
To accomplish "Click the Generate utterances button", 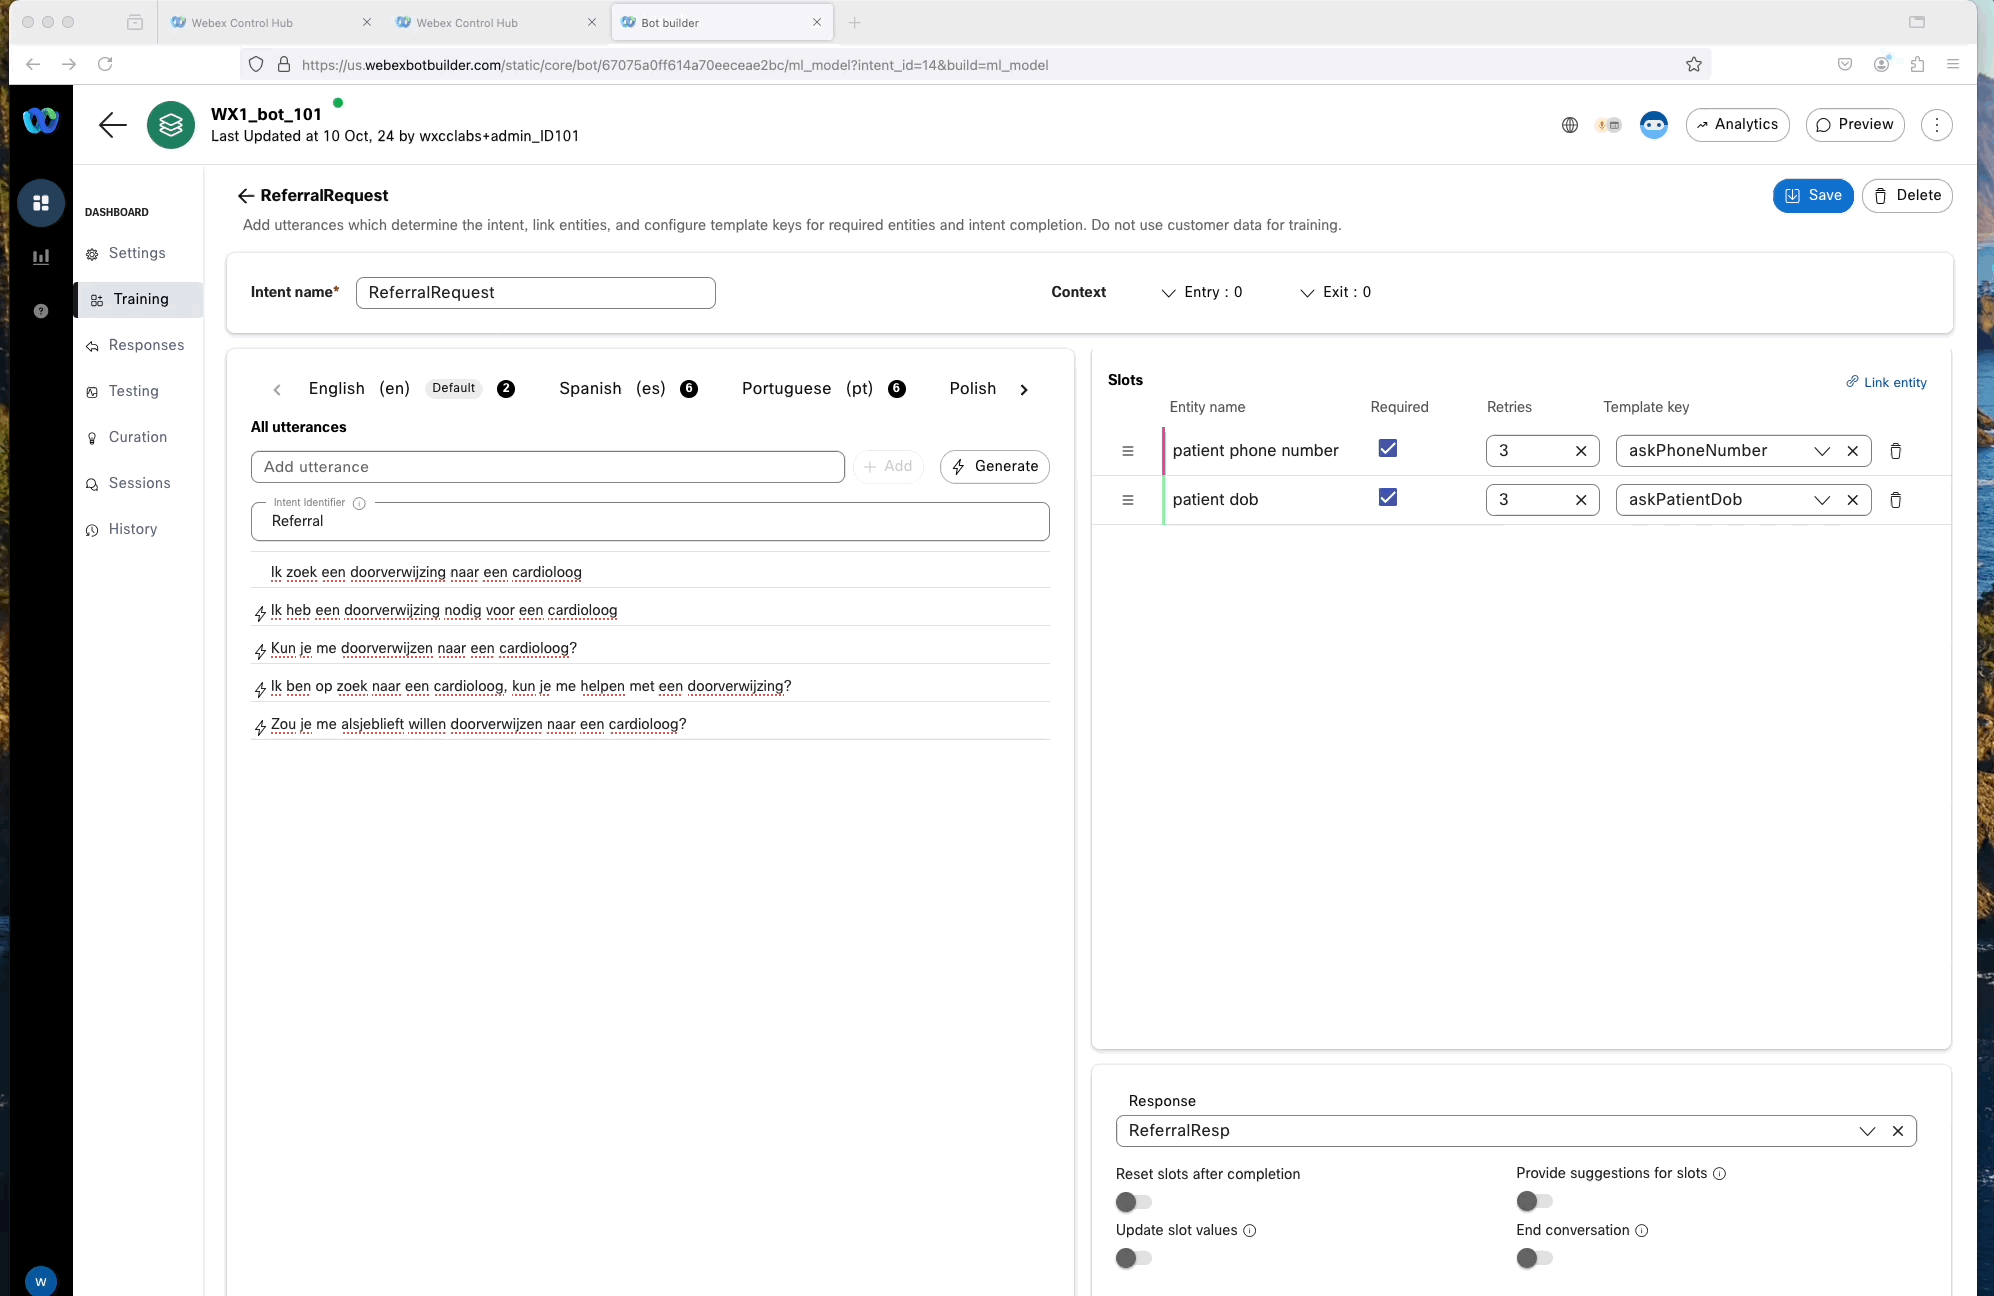I will click(x=994, y=467).
